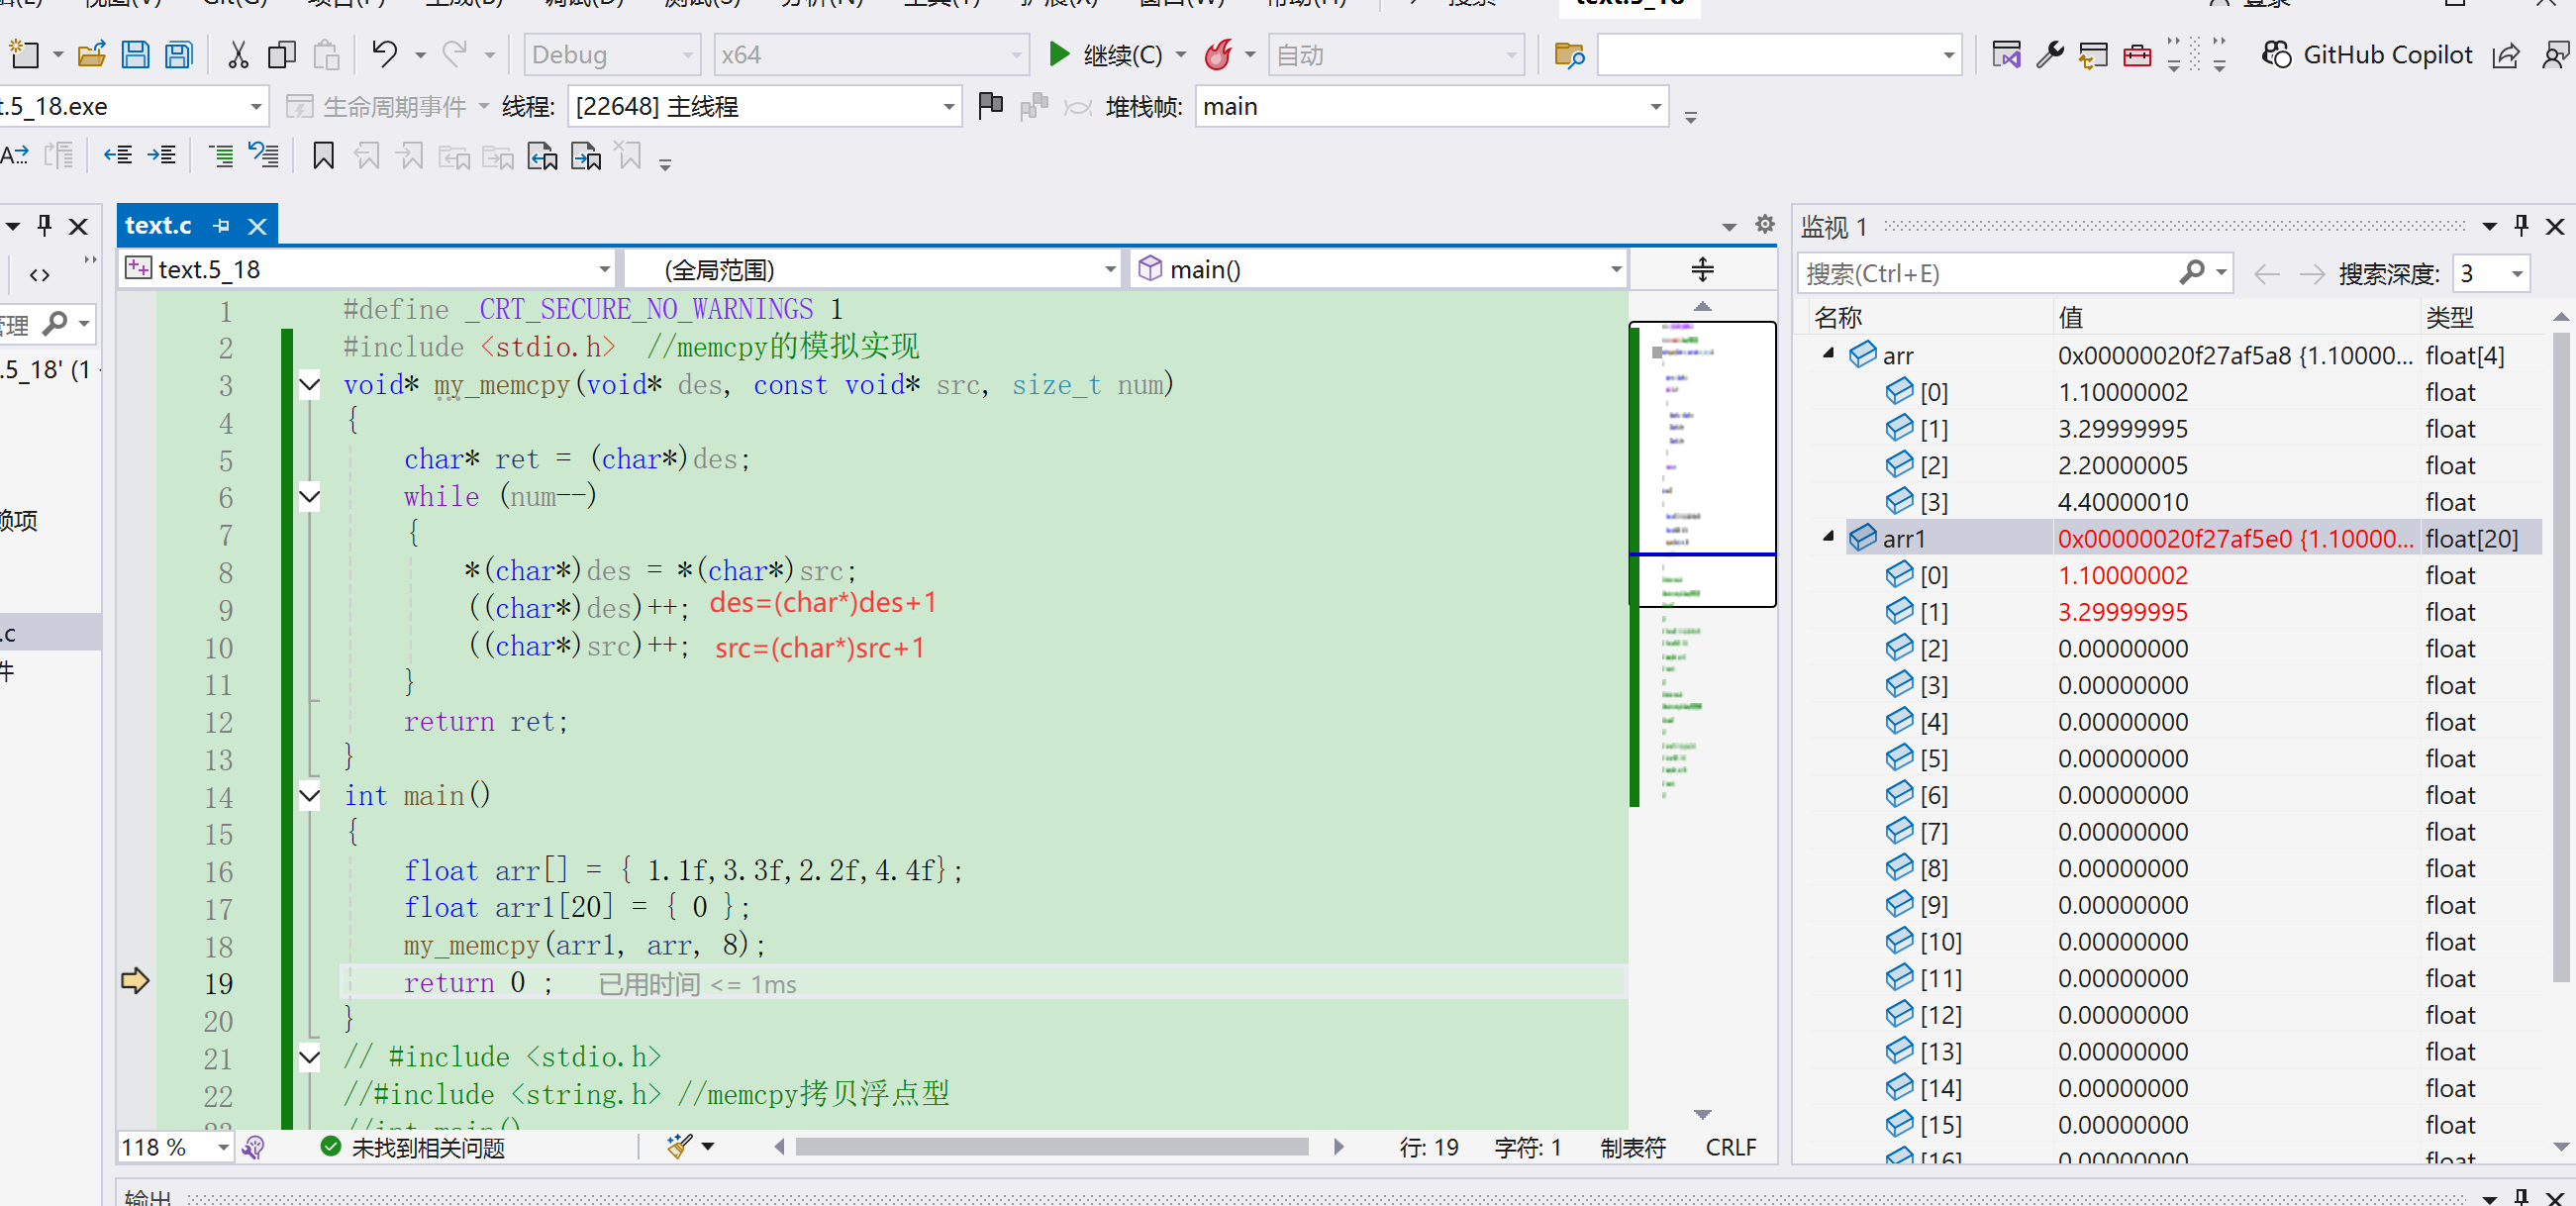2576x1206 pixels.
Task: Open editor settings with the gear icon
Action: click(1764, 225)
